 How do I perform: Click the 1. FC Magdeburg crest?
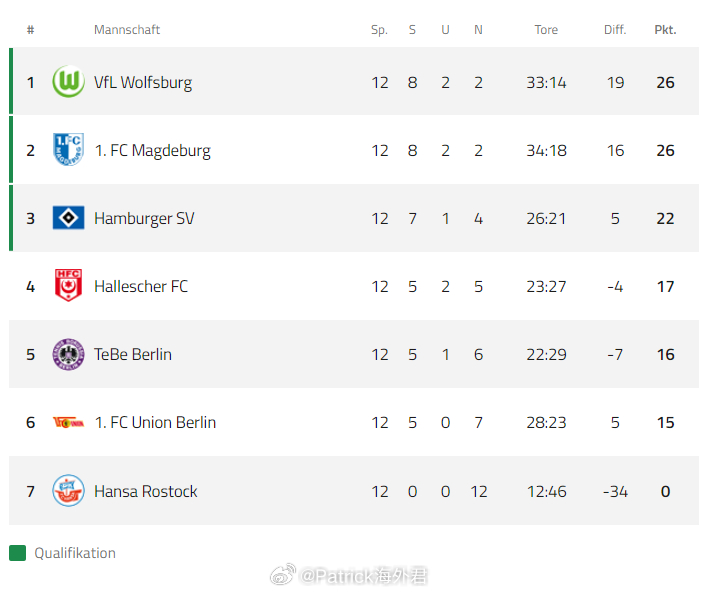[68, 150]
